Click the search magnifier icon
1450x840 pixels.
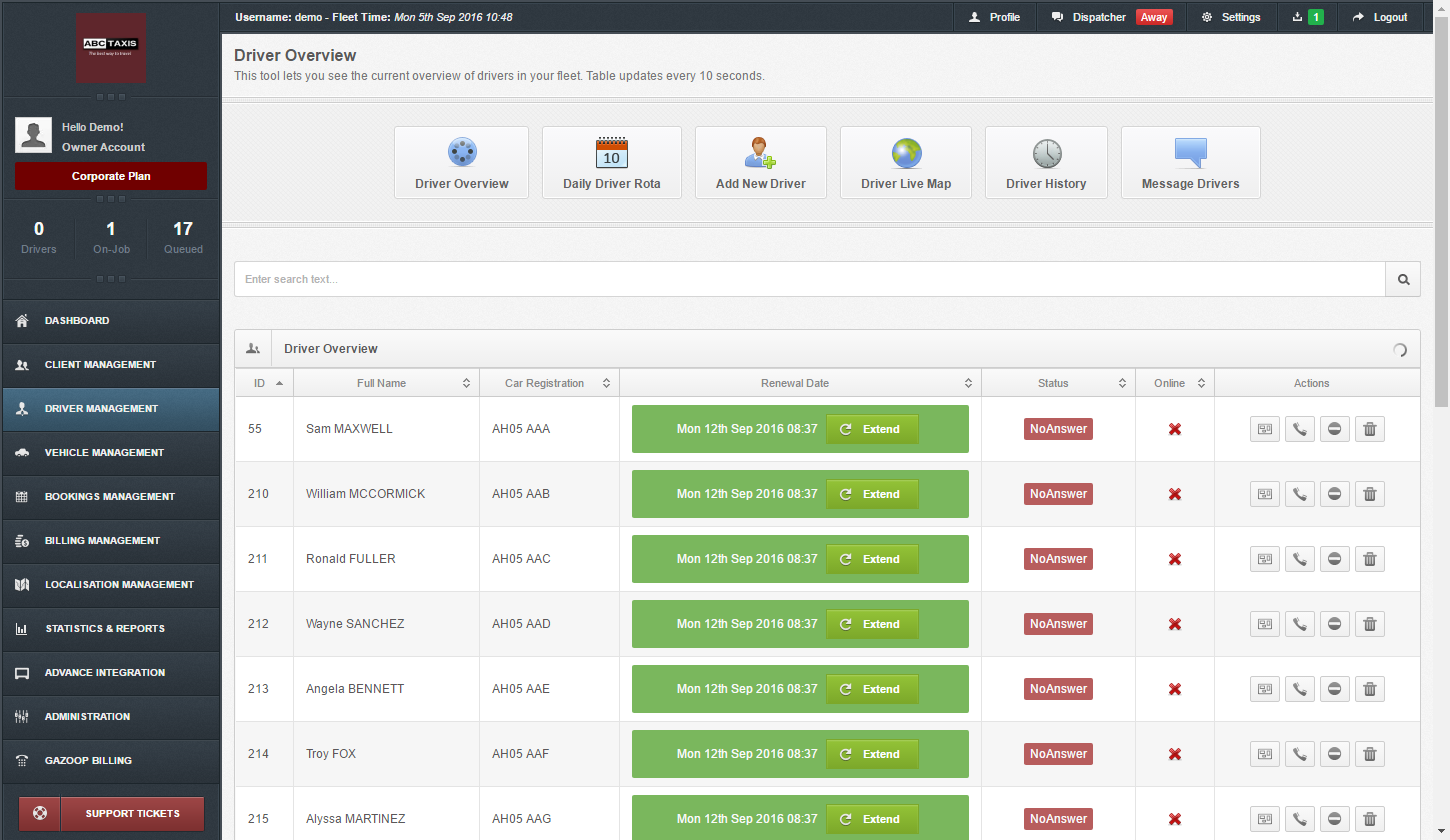(1402, 279)
